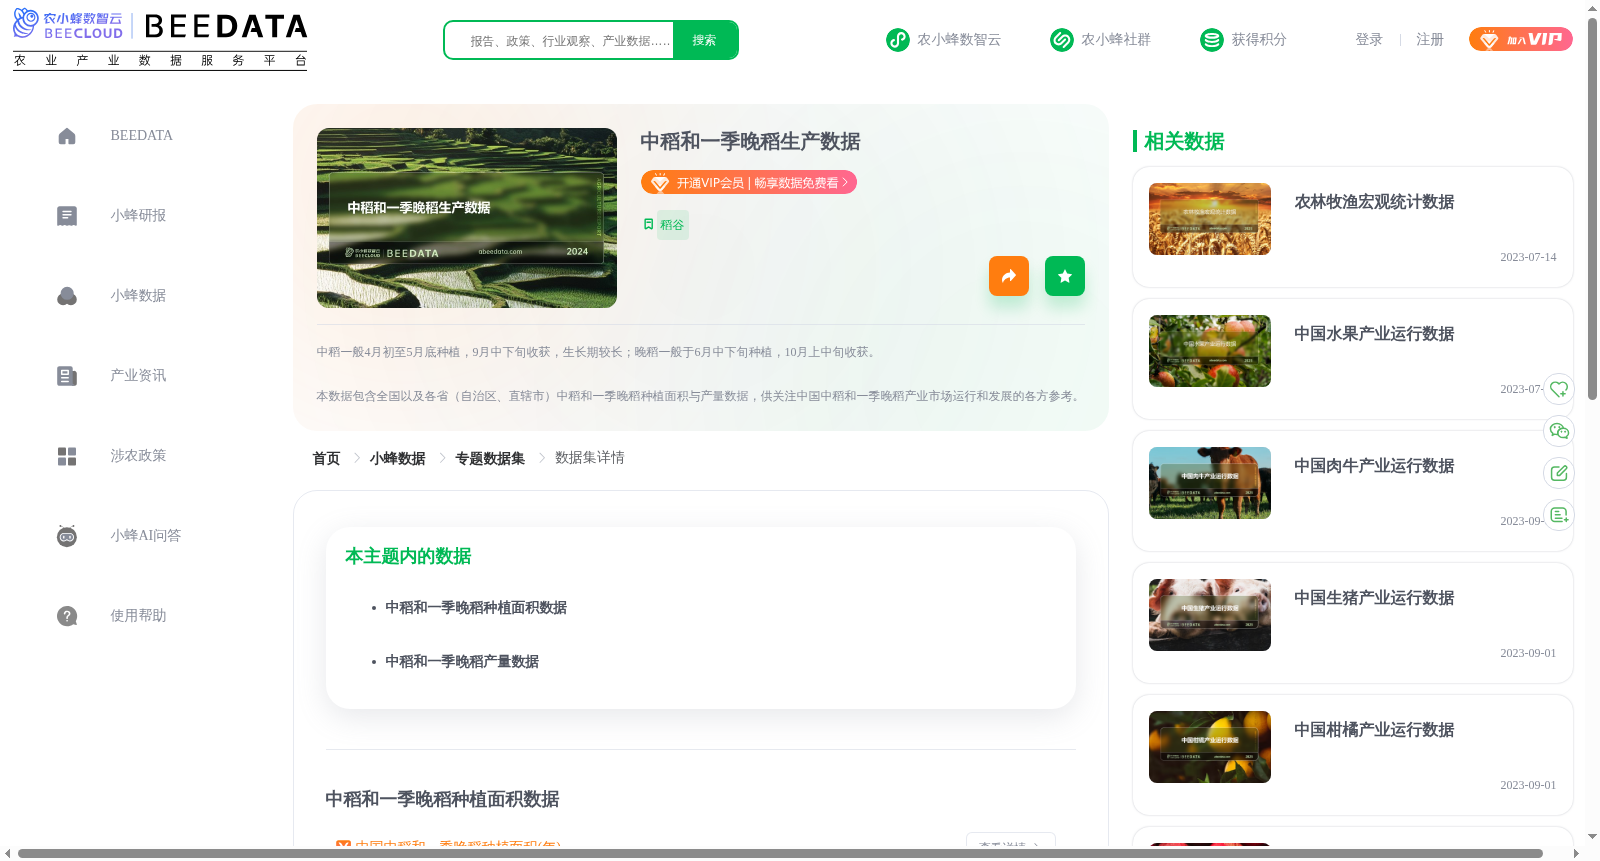Go to 首页 in the breadcrumb
This screenshot has width=1600, height=861.
point(326,458)
